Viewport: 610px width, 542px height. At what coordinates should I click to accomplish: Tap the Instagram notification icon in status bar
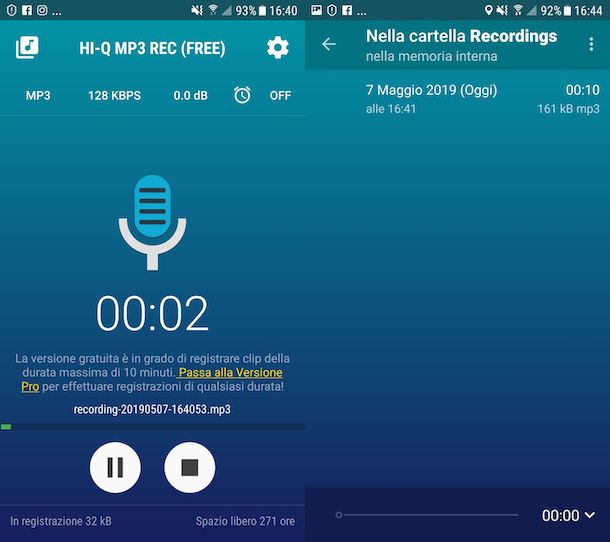click(x=42, y=10)
